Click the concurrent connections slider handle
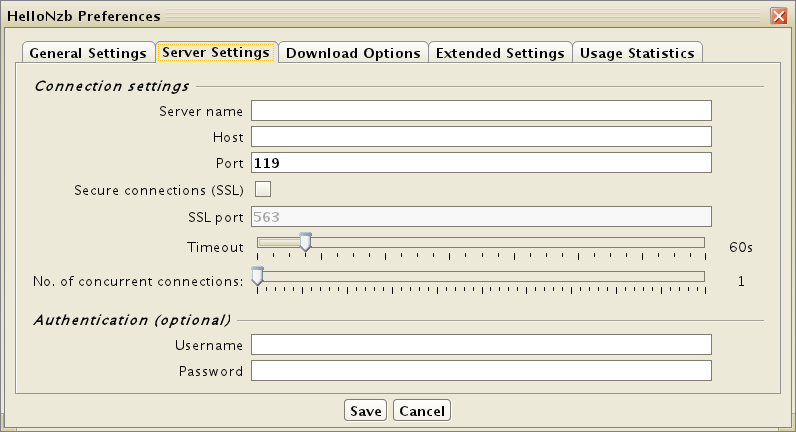The image size is (796, 432). [258, 276]
